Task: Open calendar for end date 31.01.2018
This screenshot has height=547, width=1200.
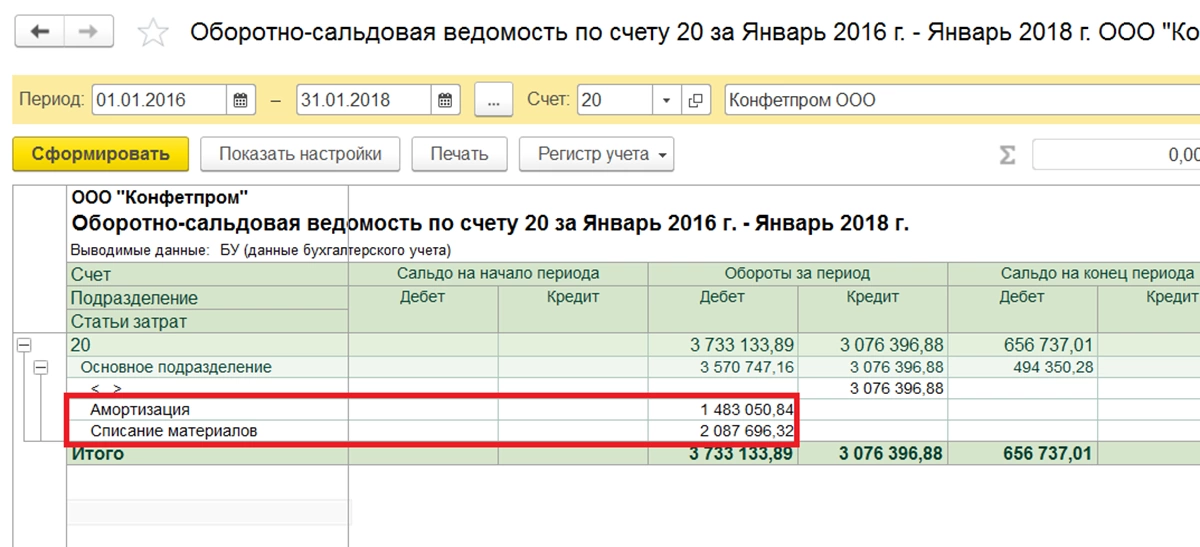Action: point(446,100)
